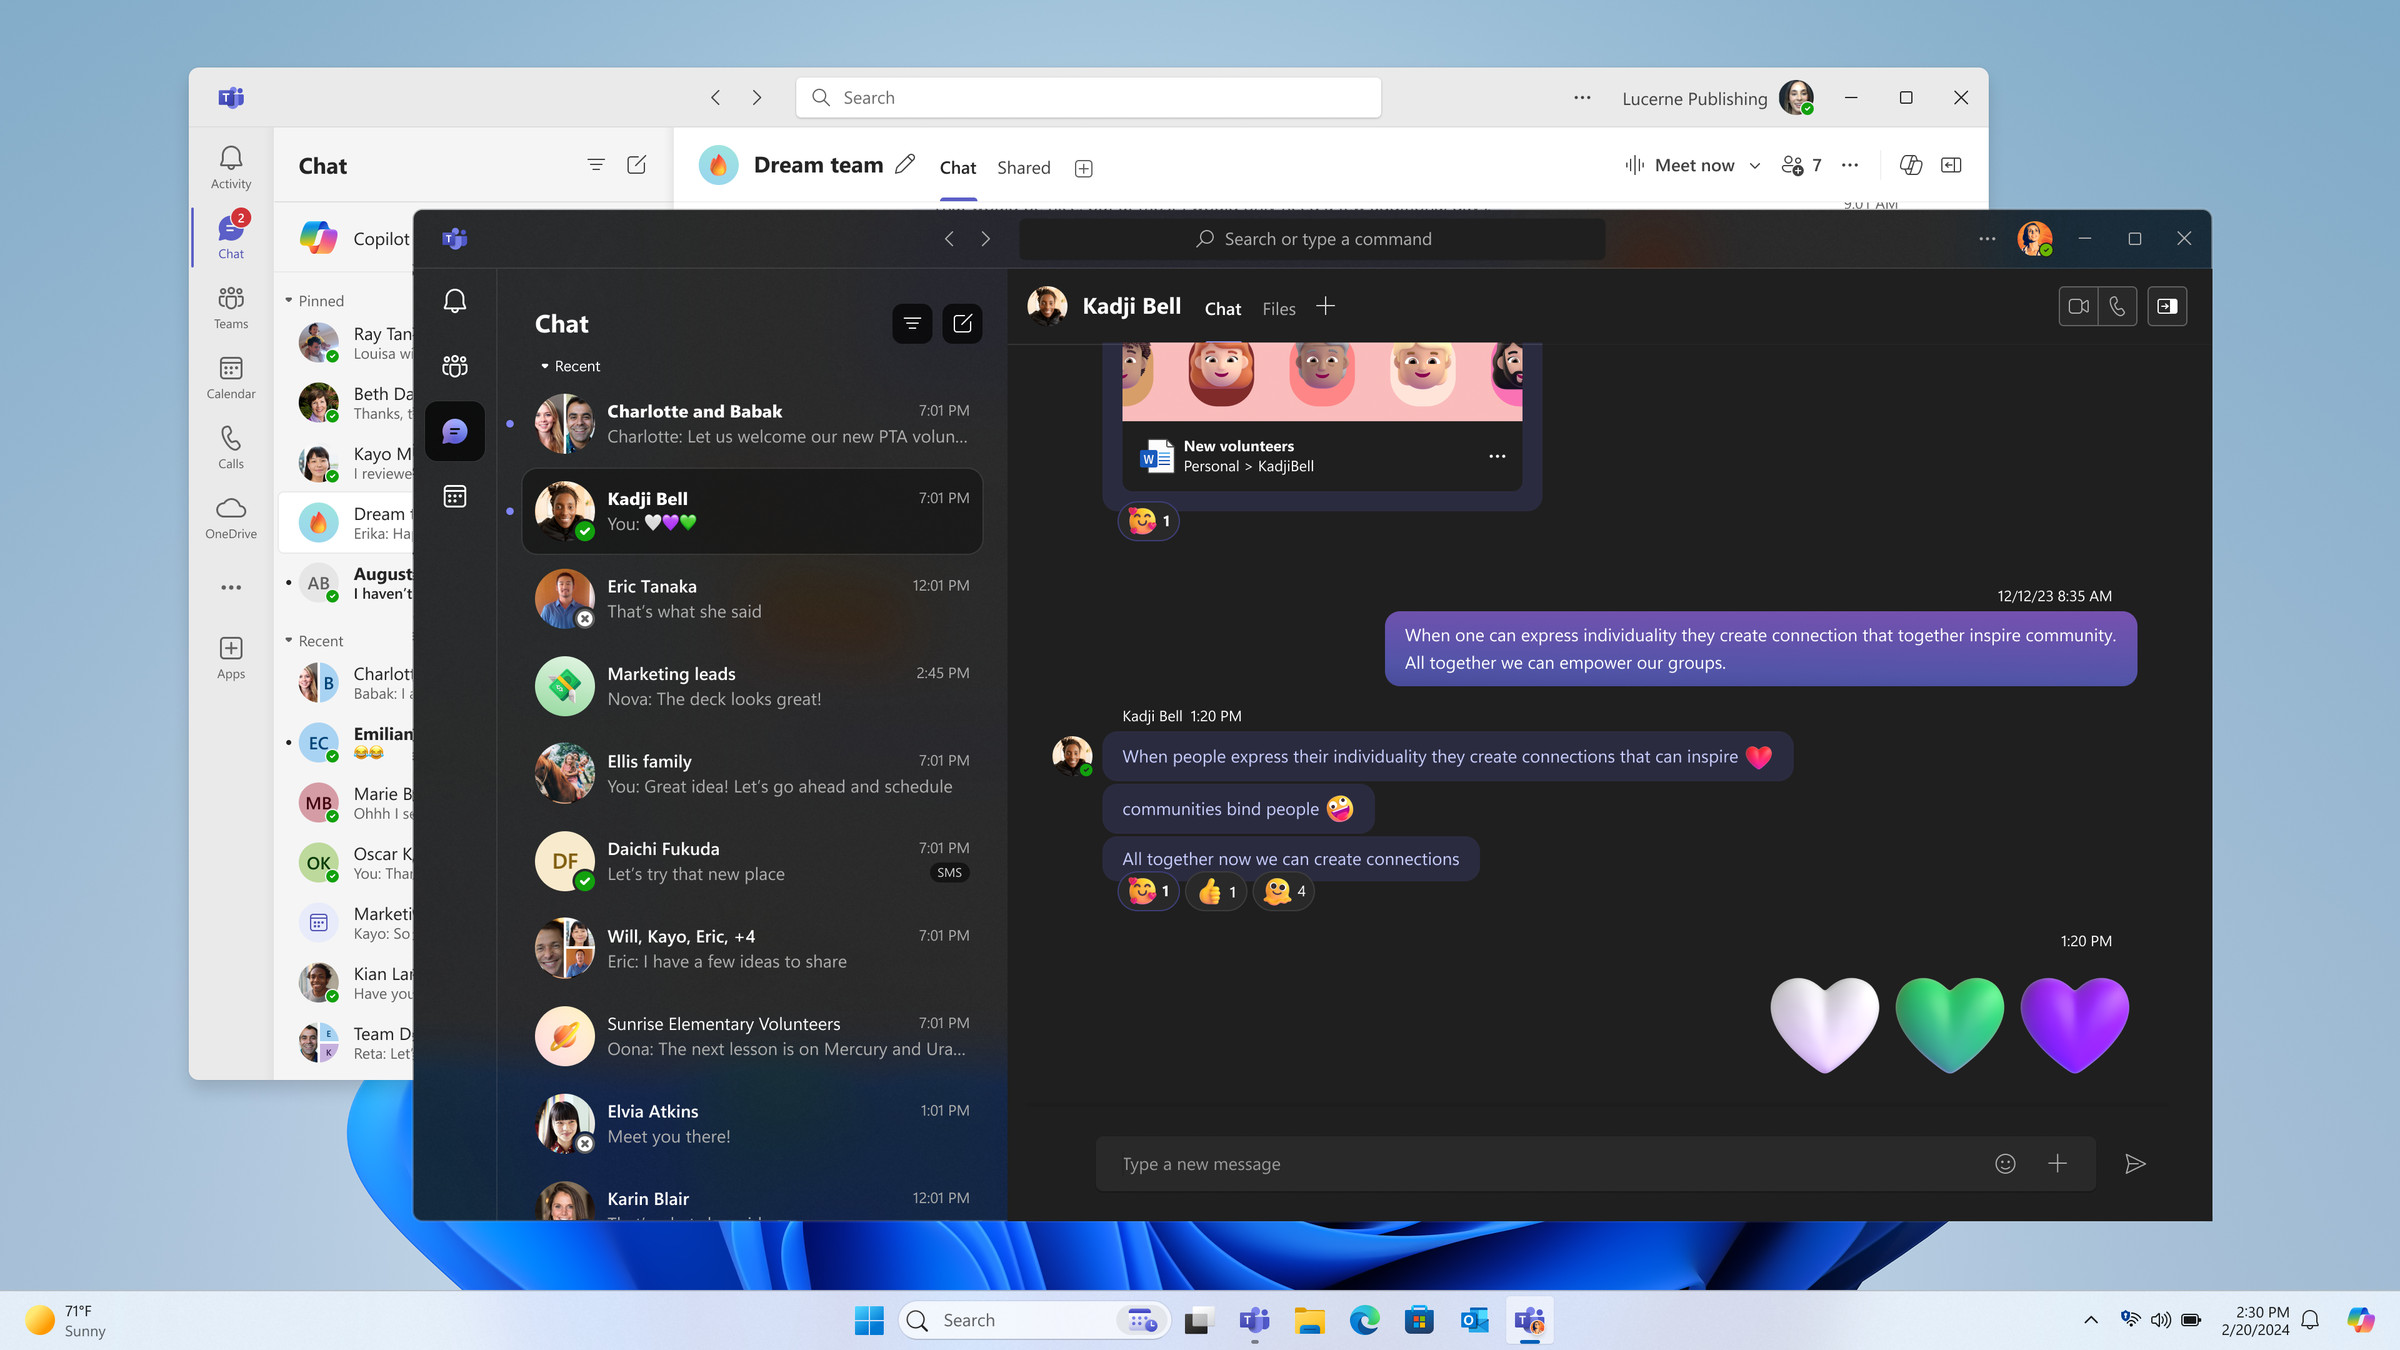Open the Meet now dropdown arrow
Image resolution: width=2400 pixels, height=1350 pixels.
pos(1755,165)
